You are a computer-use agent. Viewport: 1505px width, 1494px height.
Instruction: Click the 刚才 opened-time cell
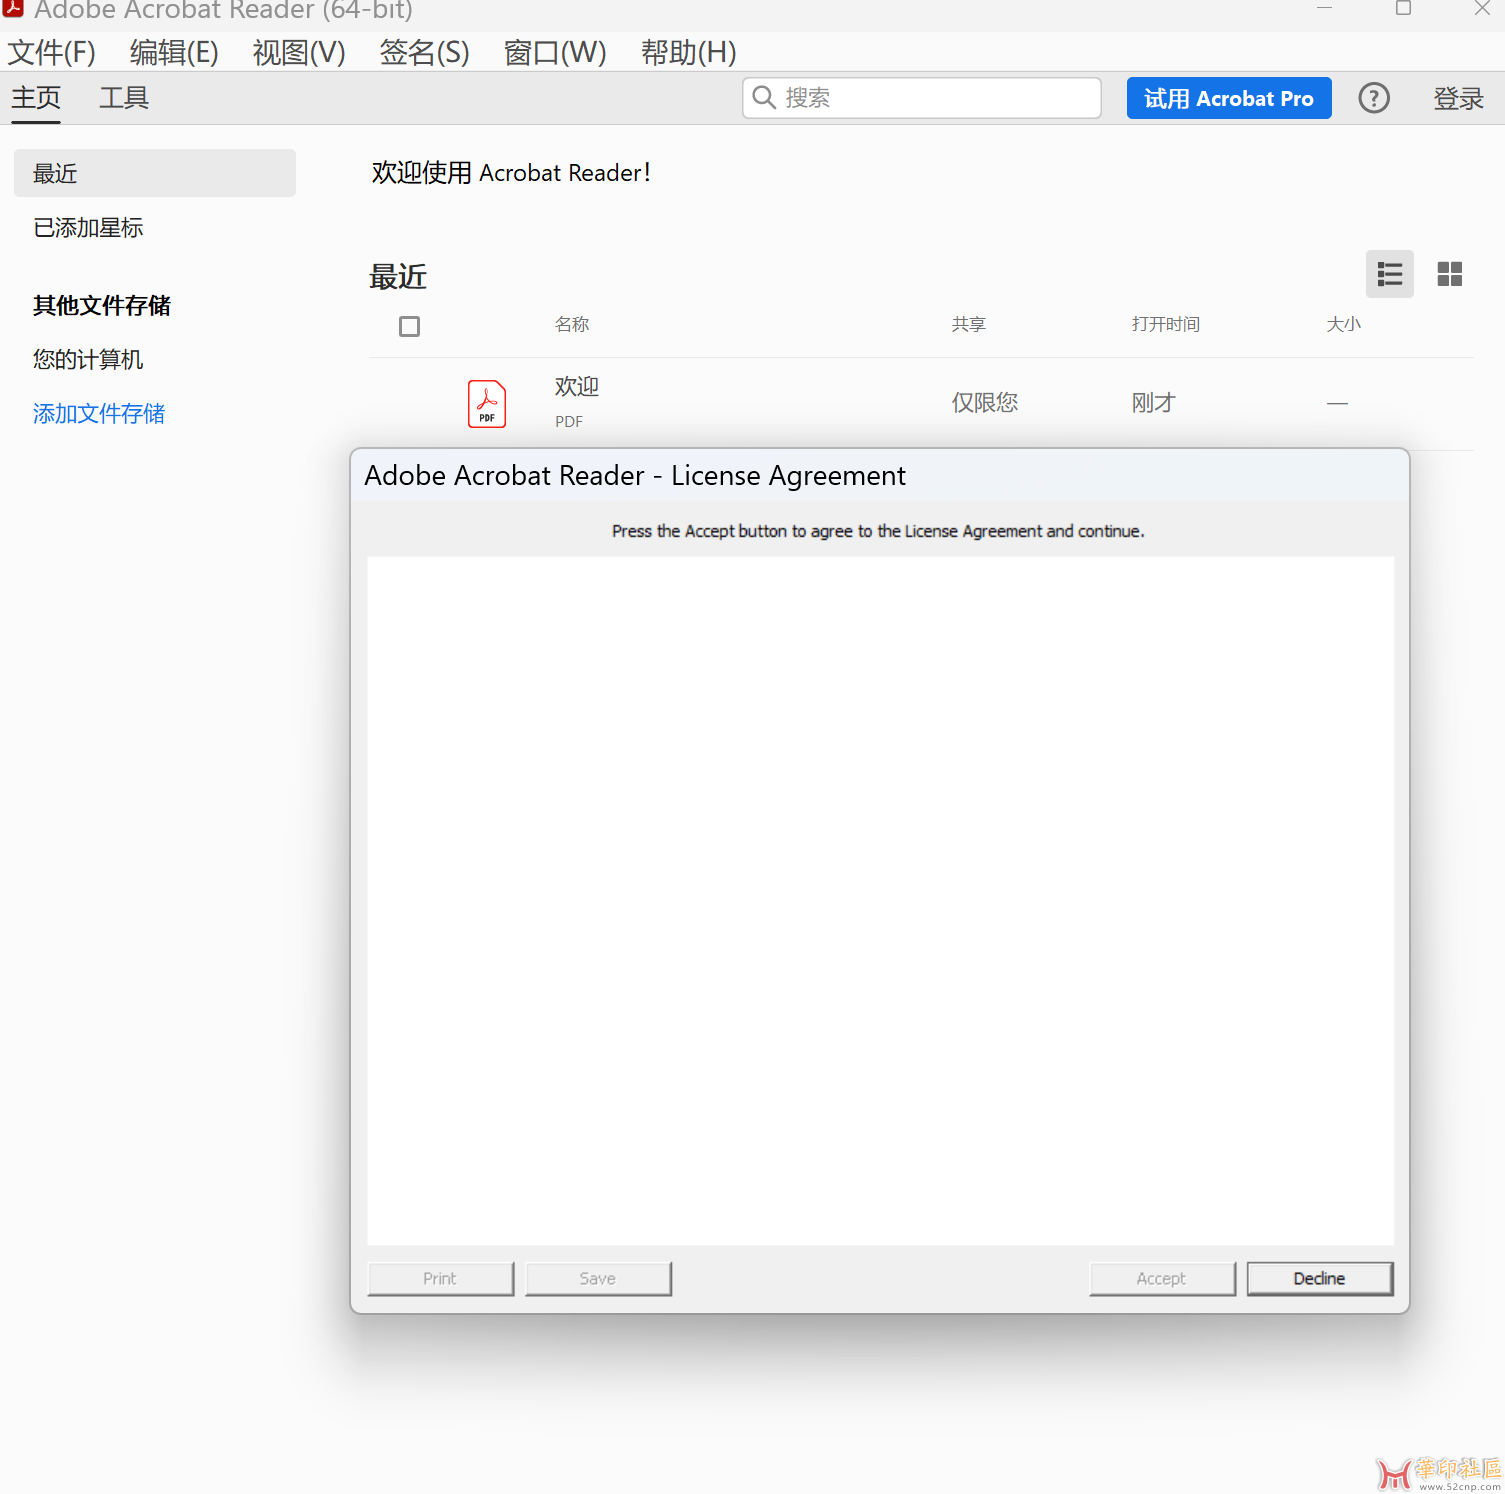[1154, 403]
